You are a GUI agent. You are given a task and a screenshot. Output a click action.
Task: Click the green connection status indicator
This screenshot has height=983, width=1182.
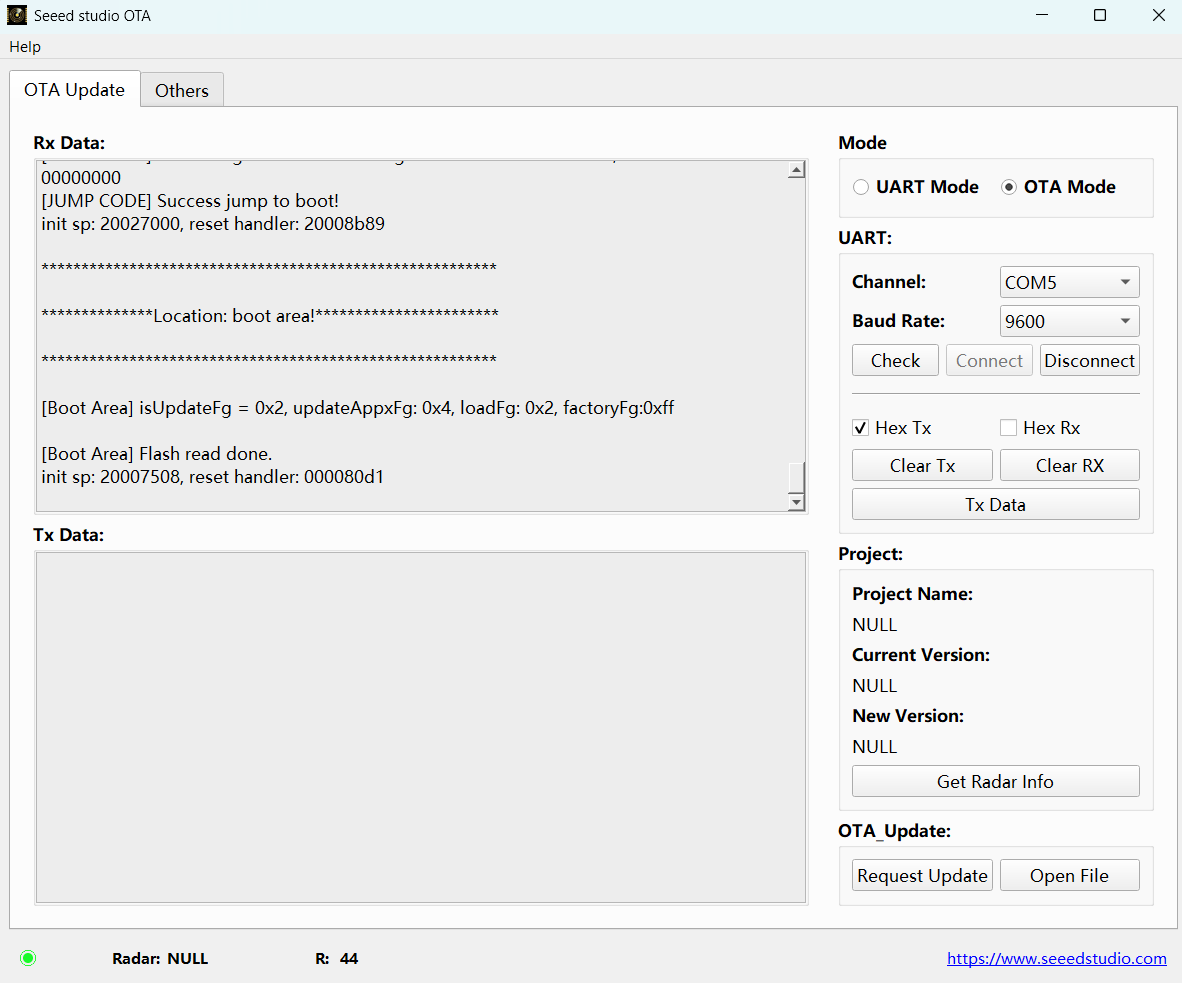[28, 958]
